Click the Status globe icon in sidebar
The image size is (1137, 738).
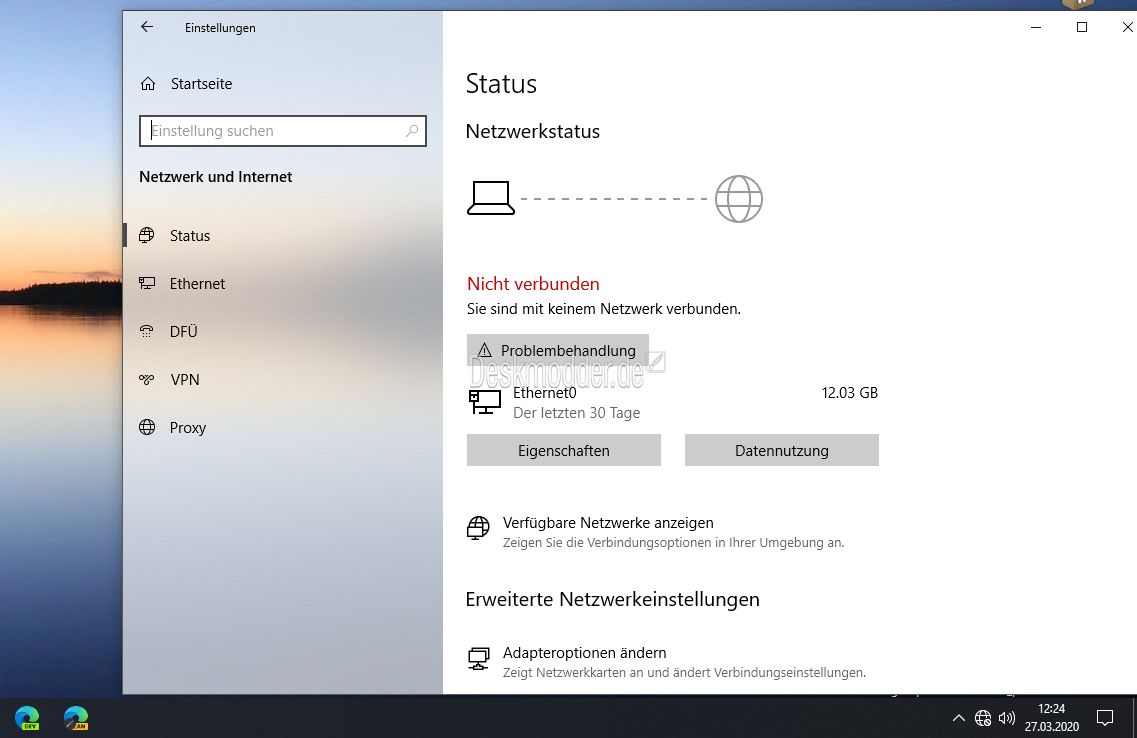coord(146,235)
